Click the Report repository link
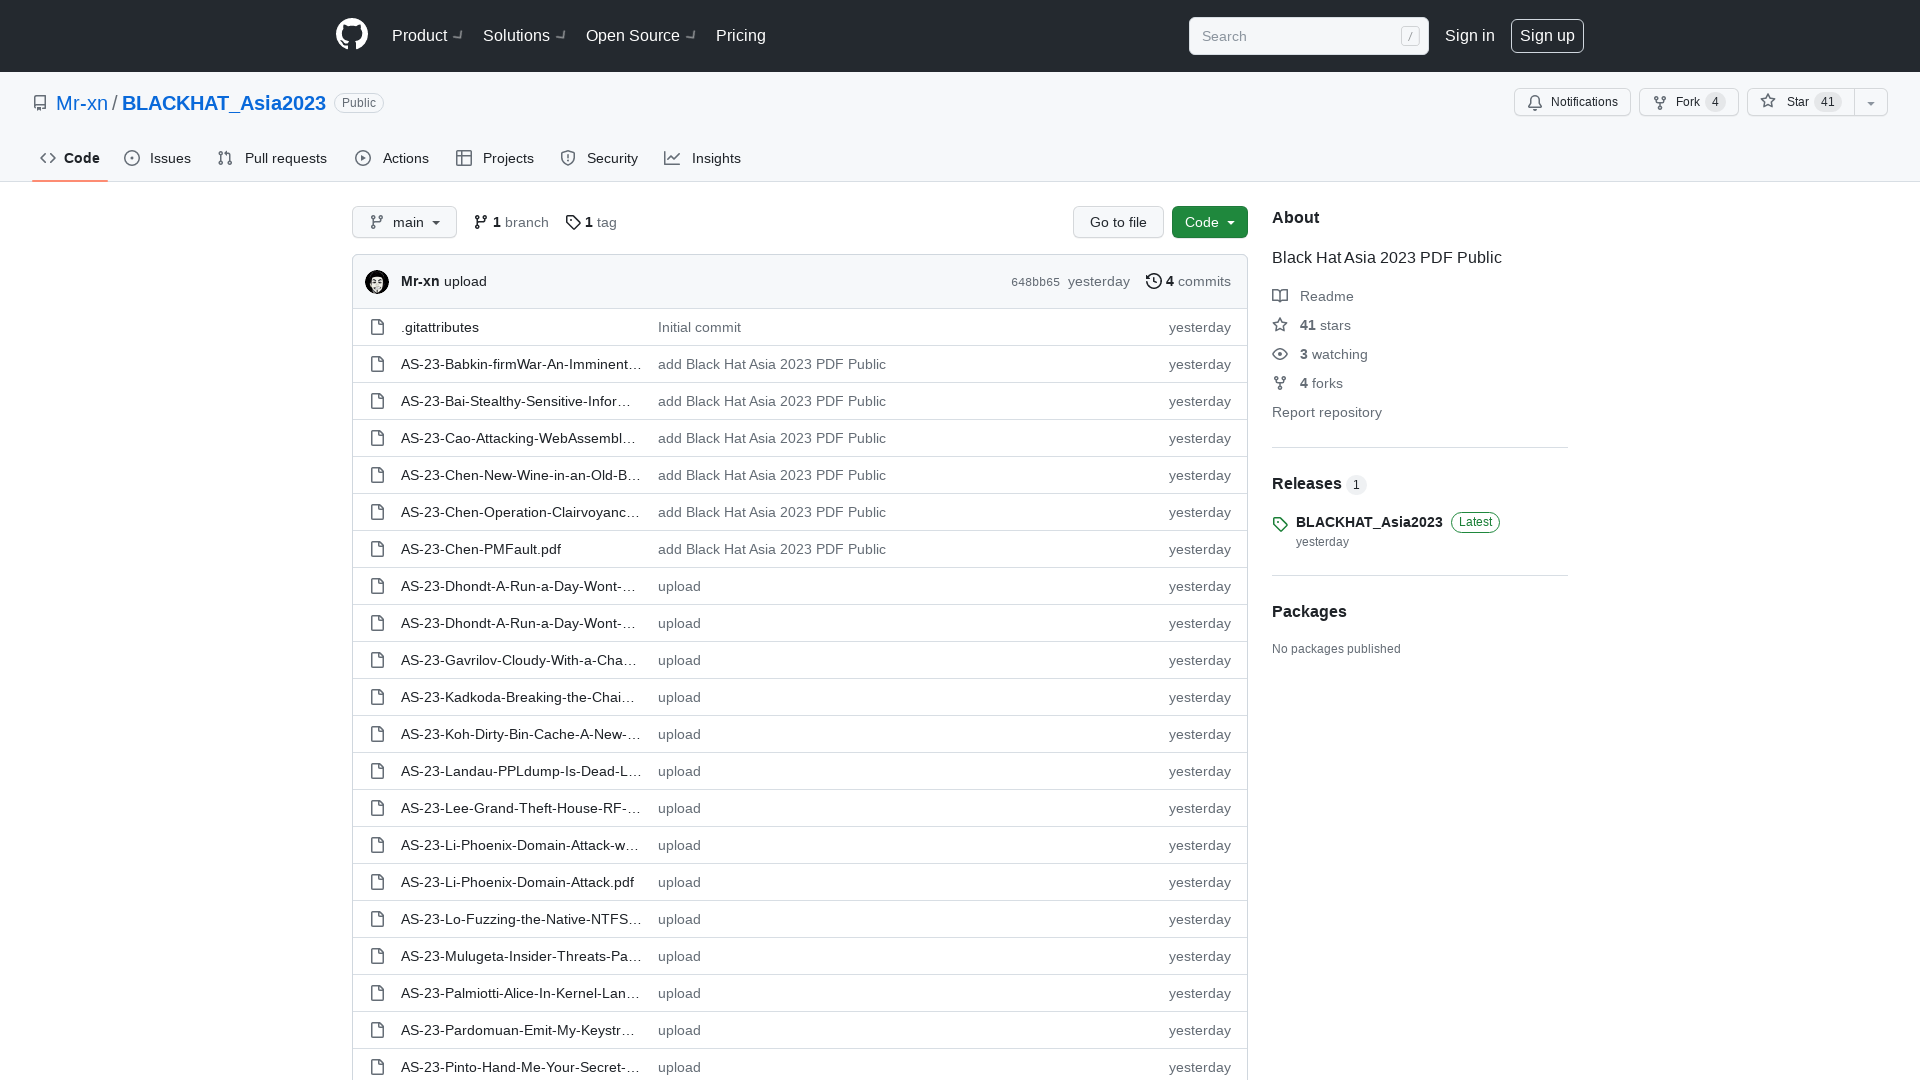The width and height of the screenshot is (1920, 1080). pyautogui.click(x=1327, y=412)
